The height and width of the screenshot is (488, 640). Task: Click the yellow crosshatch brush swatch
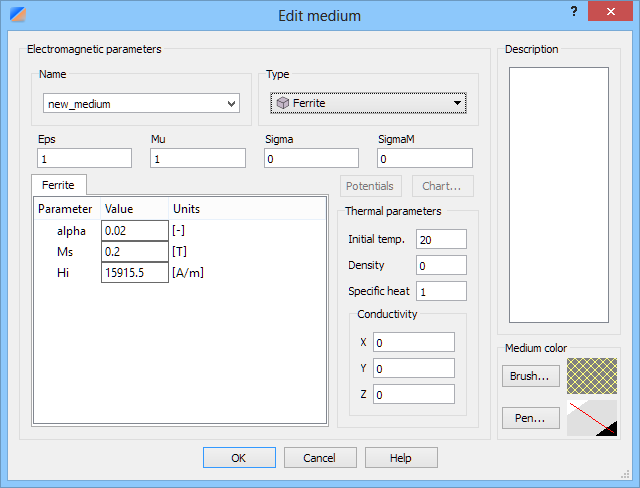click(592, 376)
